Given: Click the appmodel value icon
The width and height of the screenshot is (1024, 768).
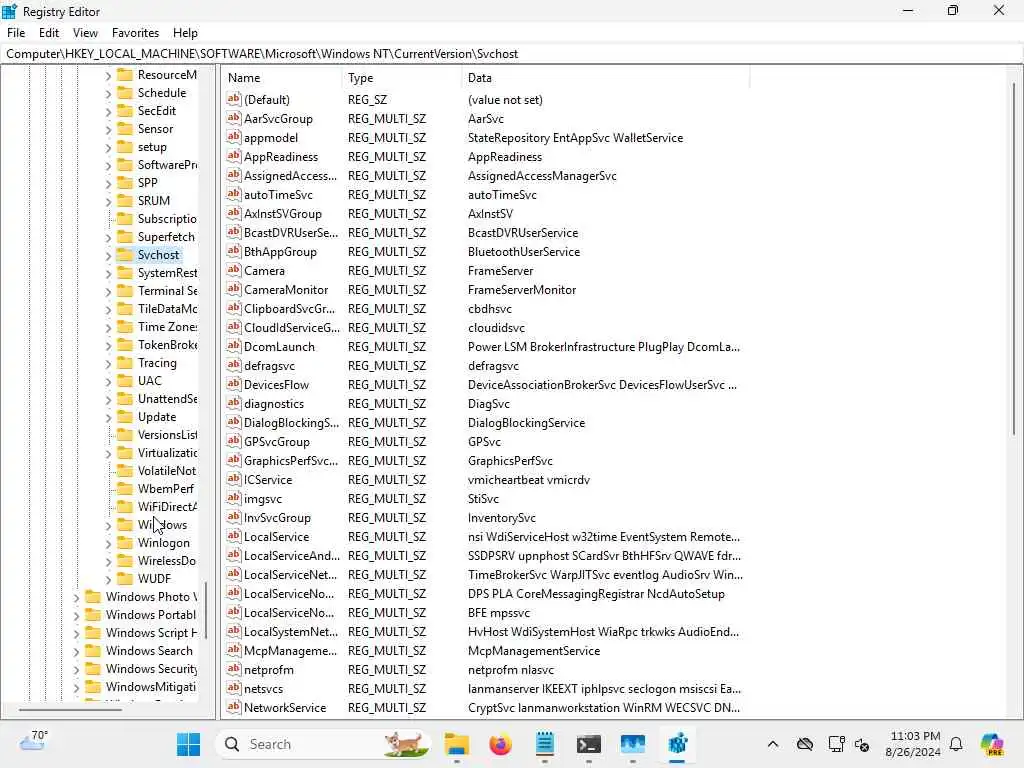Looking at the screenshot, I should click(x=233, y=137).
